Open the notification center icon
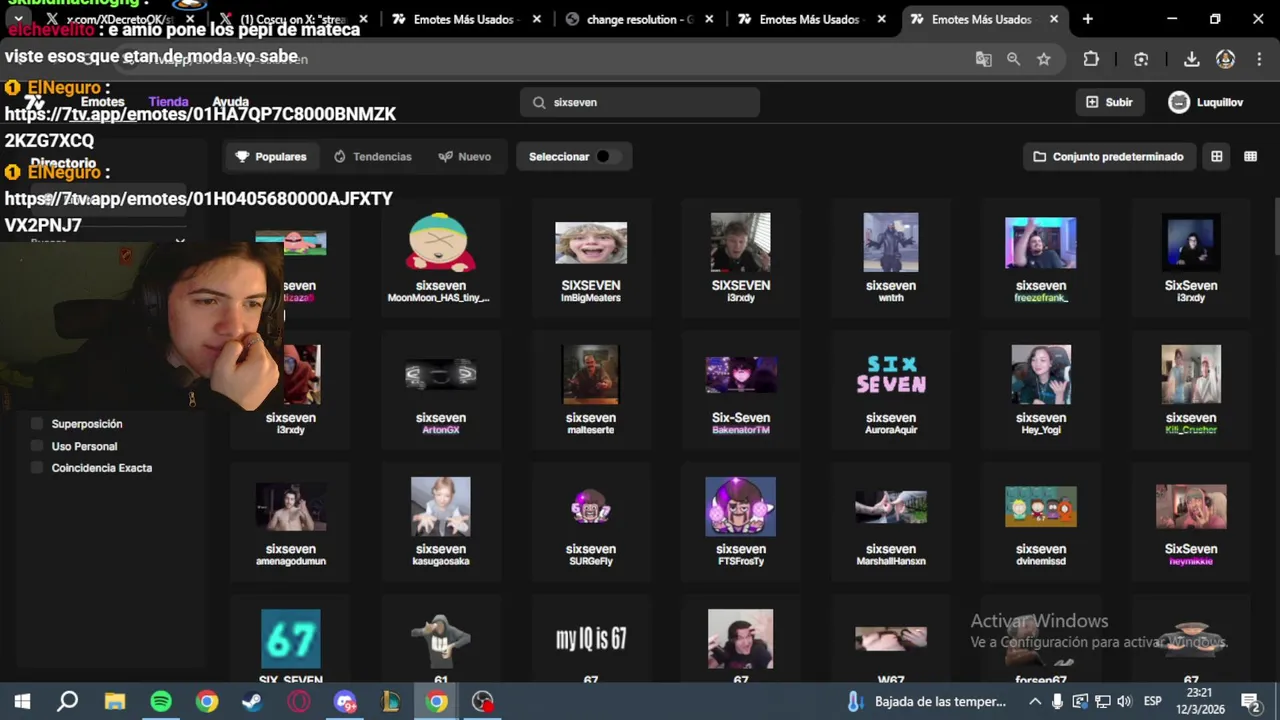Screen dimensions: 1280x720 [x=1250, y=702]
